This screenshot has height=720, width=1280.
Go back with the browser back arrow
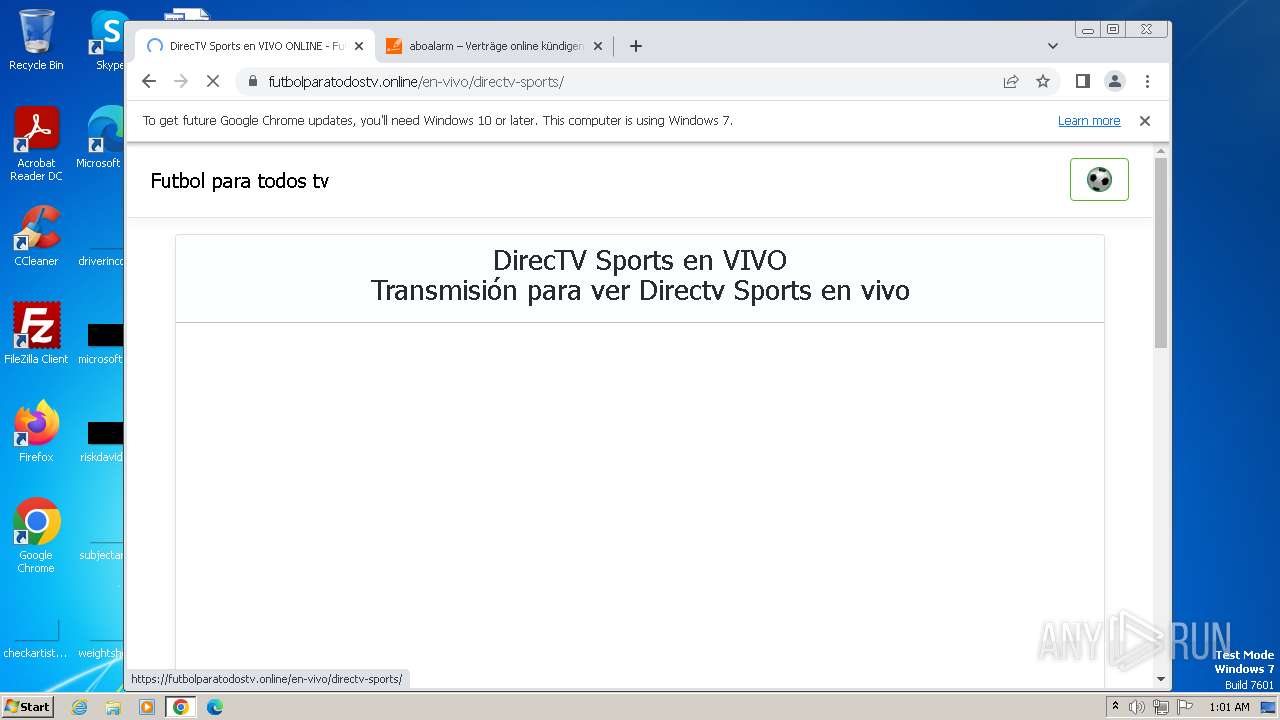coord(149,81)
